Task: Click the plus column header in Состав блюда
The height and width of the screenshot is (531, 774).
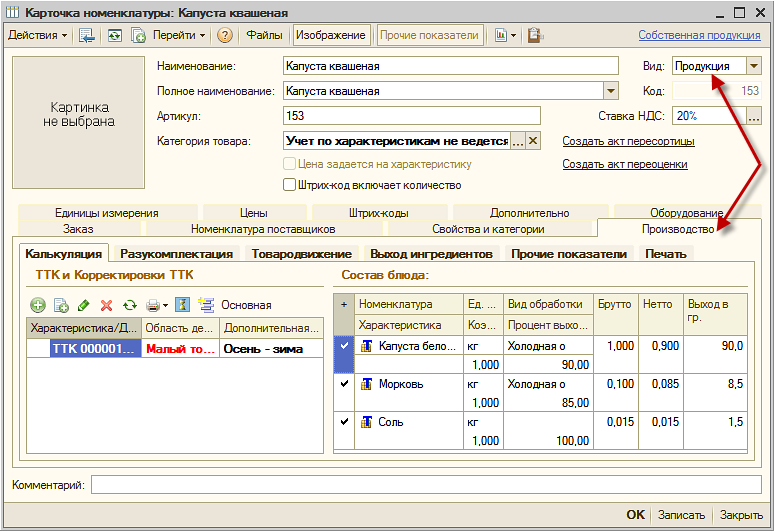Action: tap(344, 304)
